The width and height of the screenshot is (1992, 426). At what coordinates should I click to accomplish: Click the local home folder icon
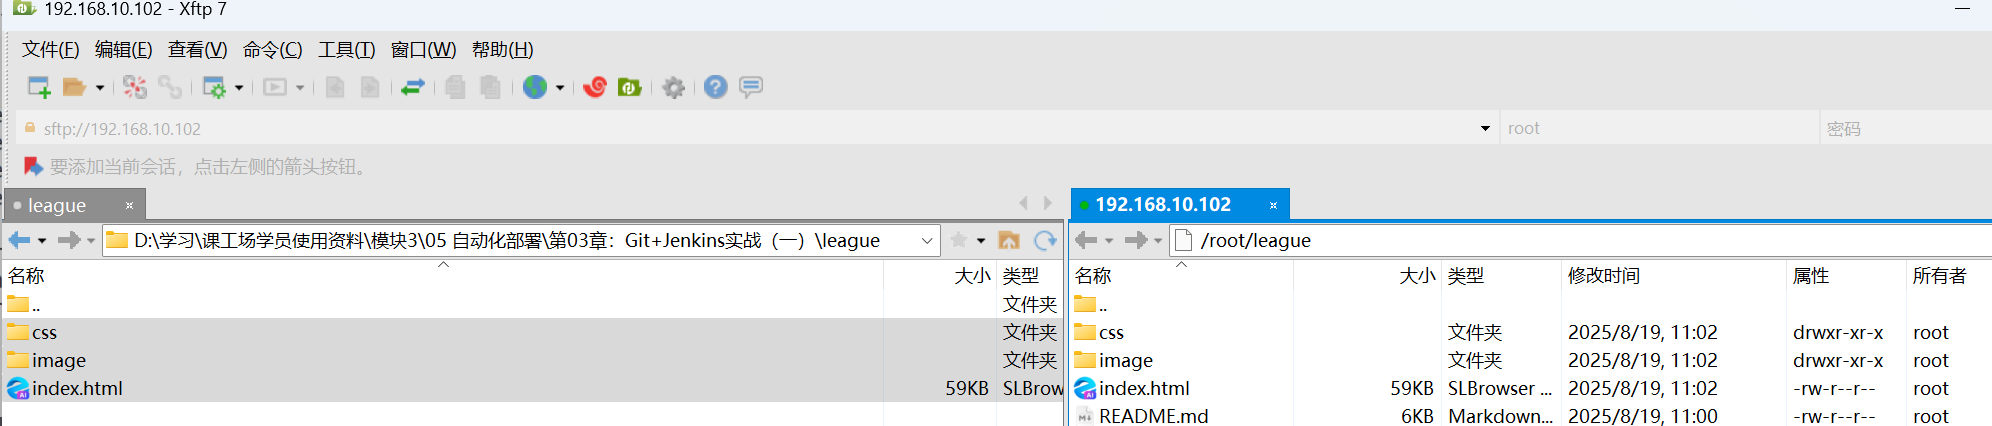tap(1009, 240)
